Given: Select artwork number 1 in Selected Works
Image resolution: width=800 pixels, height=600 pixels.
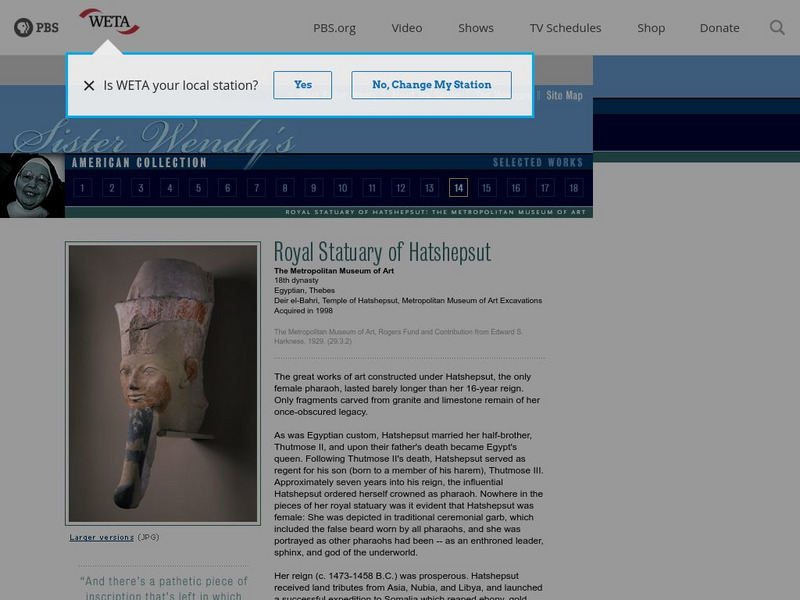Looking at the screenshot, I should point(81,186).
